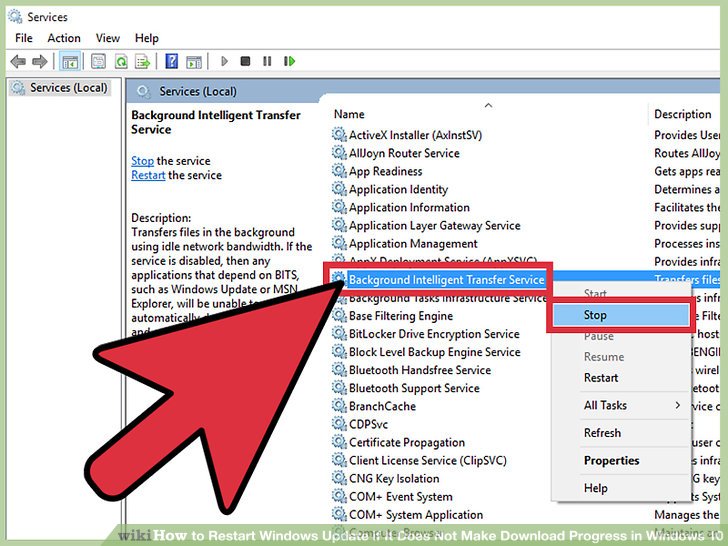The image size is (728, 546).
Task: Click the Stop Service square icon
Action: (245, 61)
